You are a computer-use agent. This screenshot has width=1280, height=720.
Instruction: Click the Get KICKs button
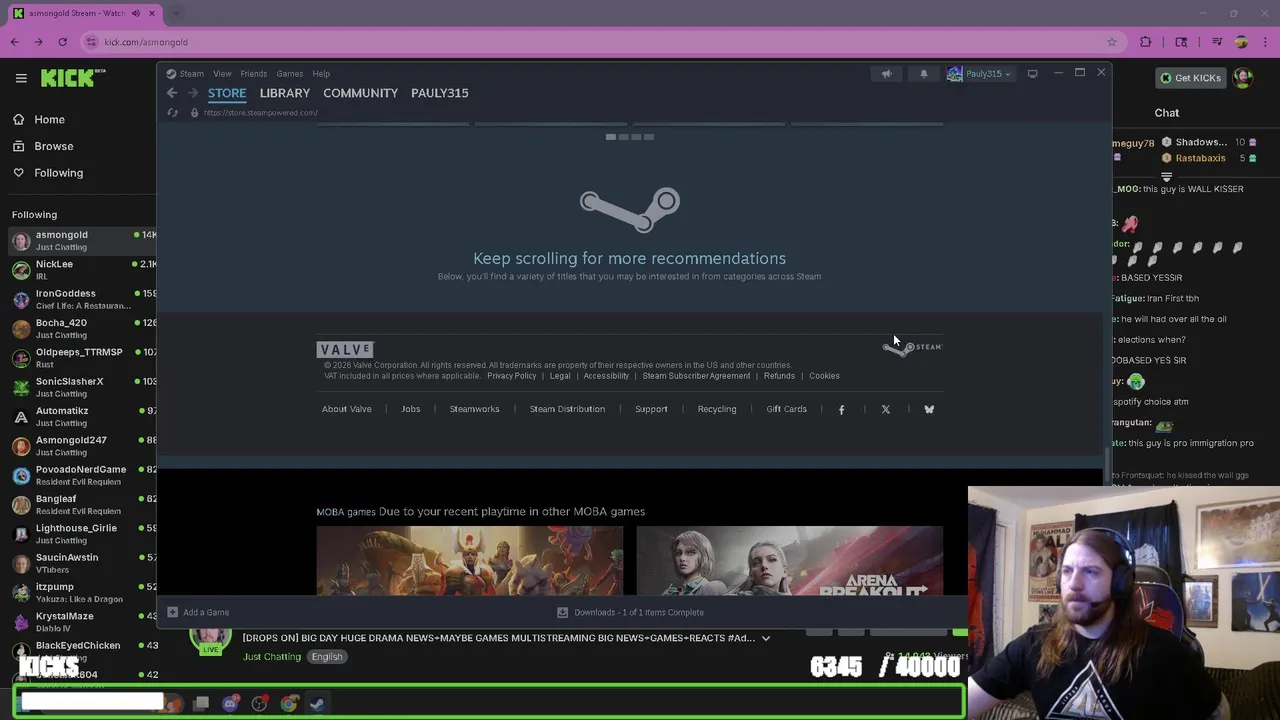1191,78
